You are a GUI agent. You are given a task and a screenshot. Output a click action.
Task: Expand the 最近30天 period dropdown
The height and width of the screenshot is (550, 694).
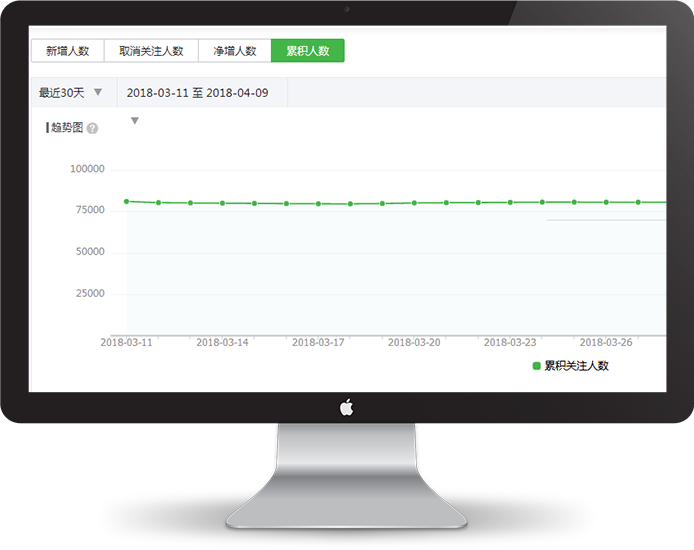click(x=72, y=93)
